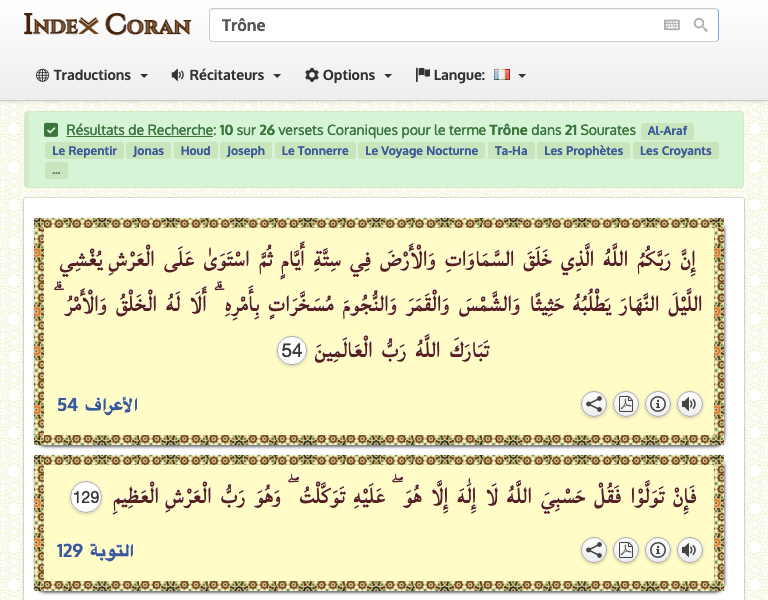Select the Le Voyage Nocturne sura tag
Image resolution: width=768 pixels, height=600 pixels.
[x=422, y=151]
